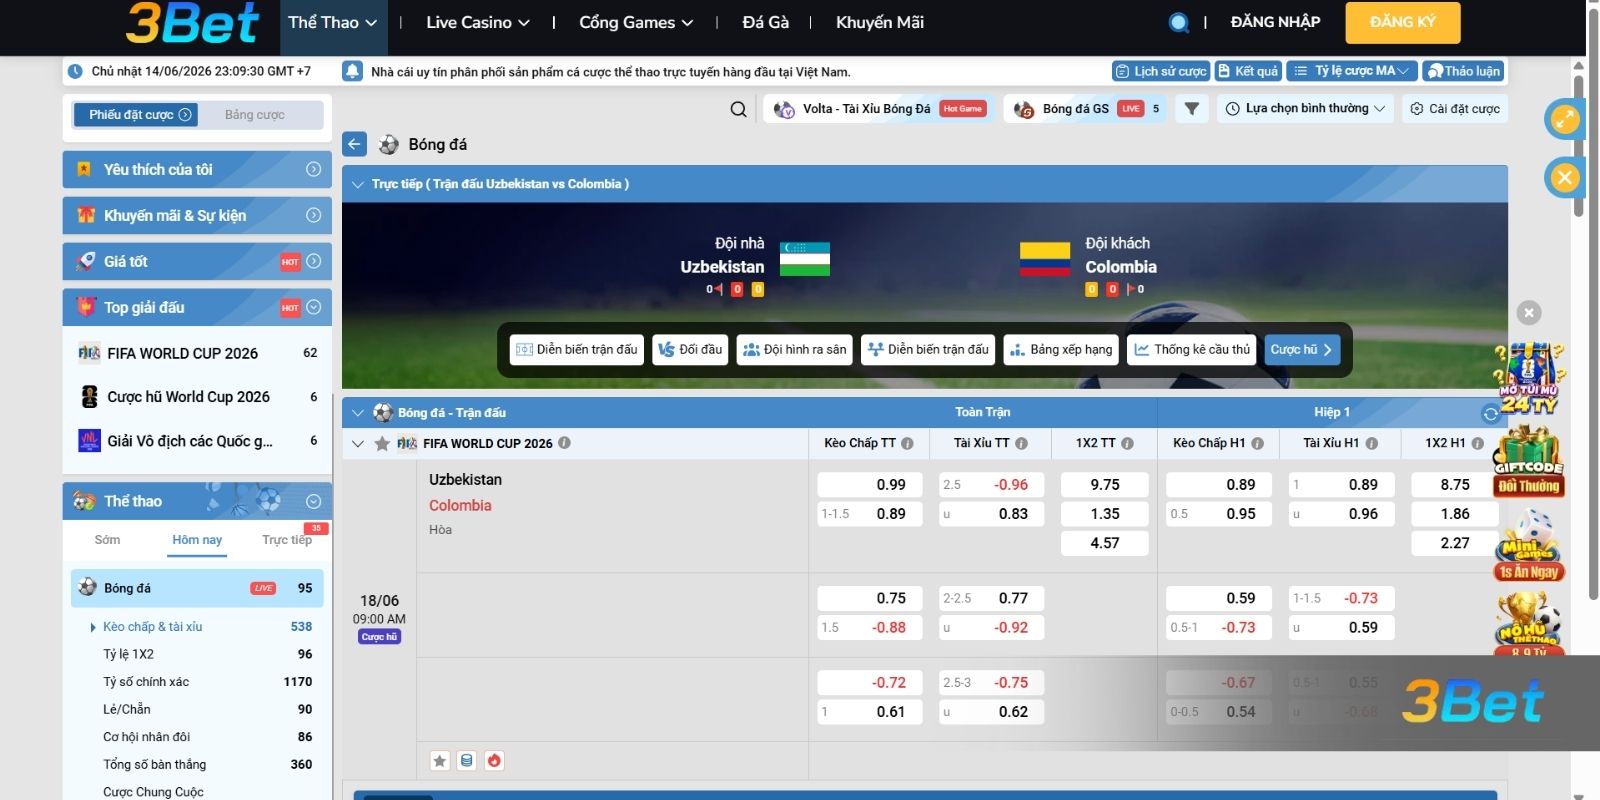This screenshot has width=1600, height=800.
Task: Go to Đá Gà
Action: click(x=766, y=22)
